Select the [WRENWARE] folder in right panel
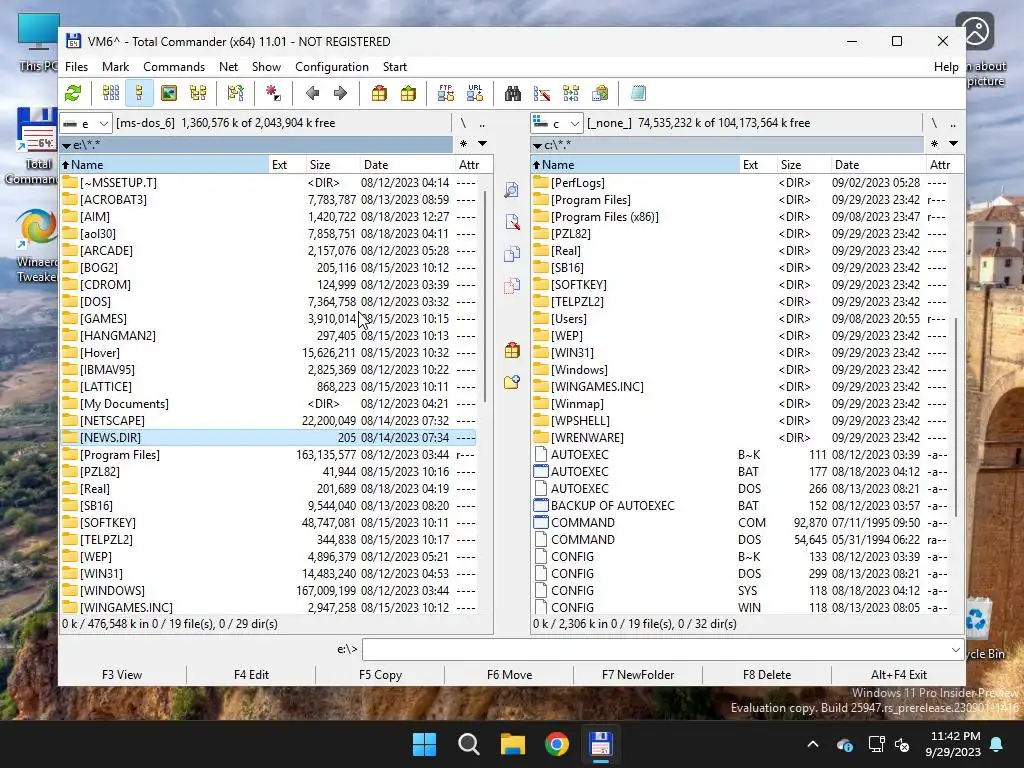This screenshot has height=768, width=1024. [741, 438]
